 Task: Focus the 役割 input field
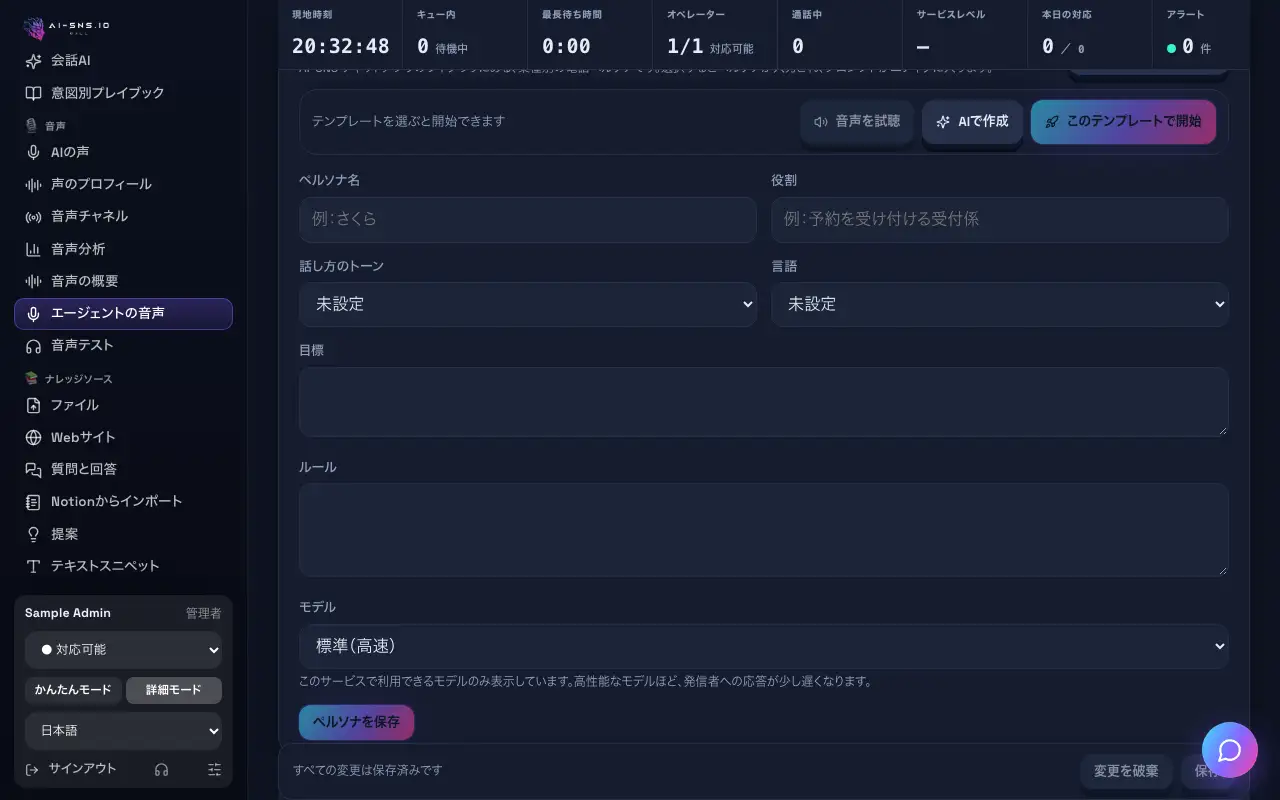1000,219
